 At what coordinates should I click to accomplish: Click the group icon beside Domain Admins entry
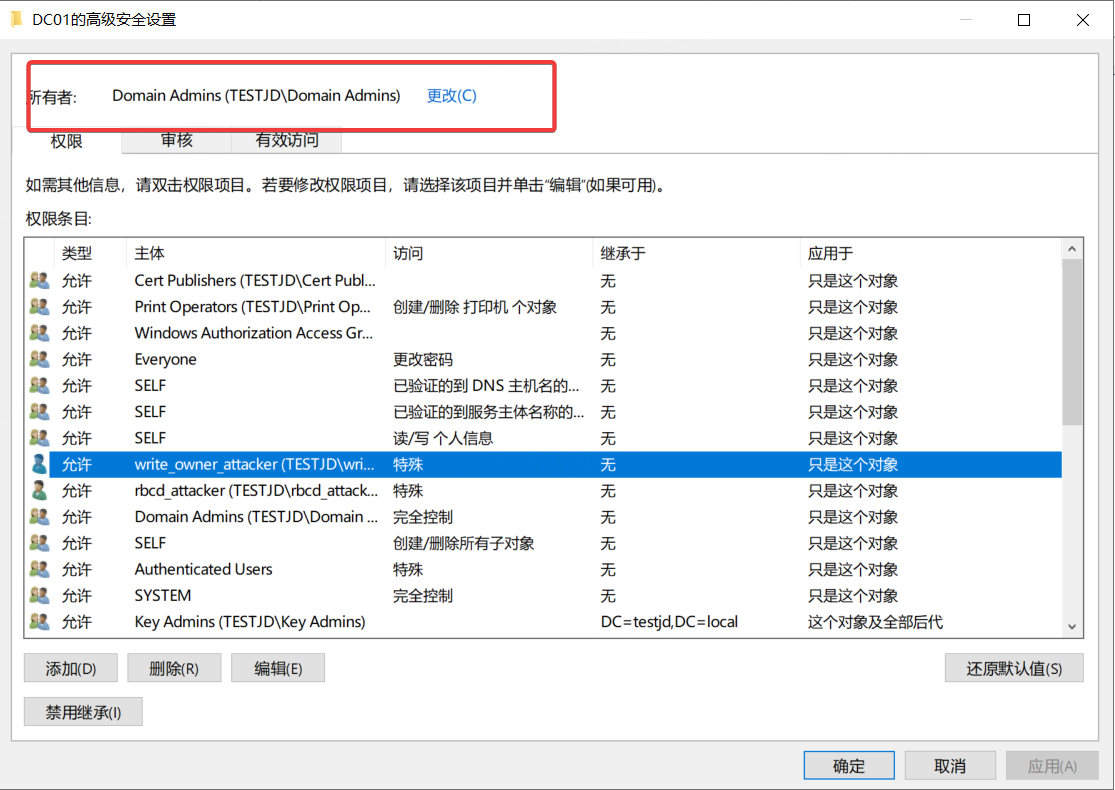tap(39, 517)
